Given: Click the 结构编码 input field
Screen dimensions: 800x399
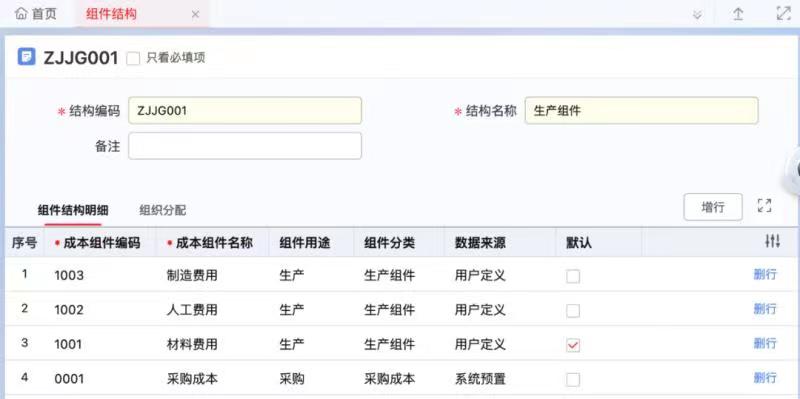Looking at the screenshot, I should (x=245, y=110).
